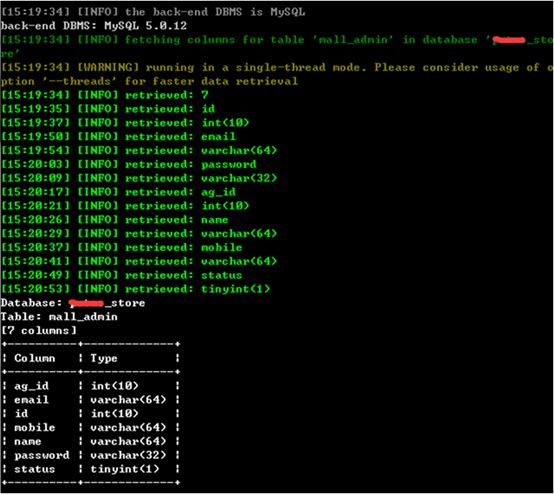Viewport: 554px width, 494px height.
Task: Click the 'Column' table header
Action: click(35, 358)
